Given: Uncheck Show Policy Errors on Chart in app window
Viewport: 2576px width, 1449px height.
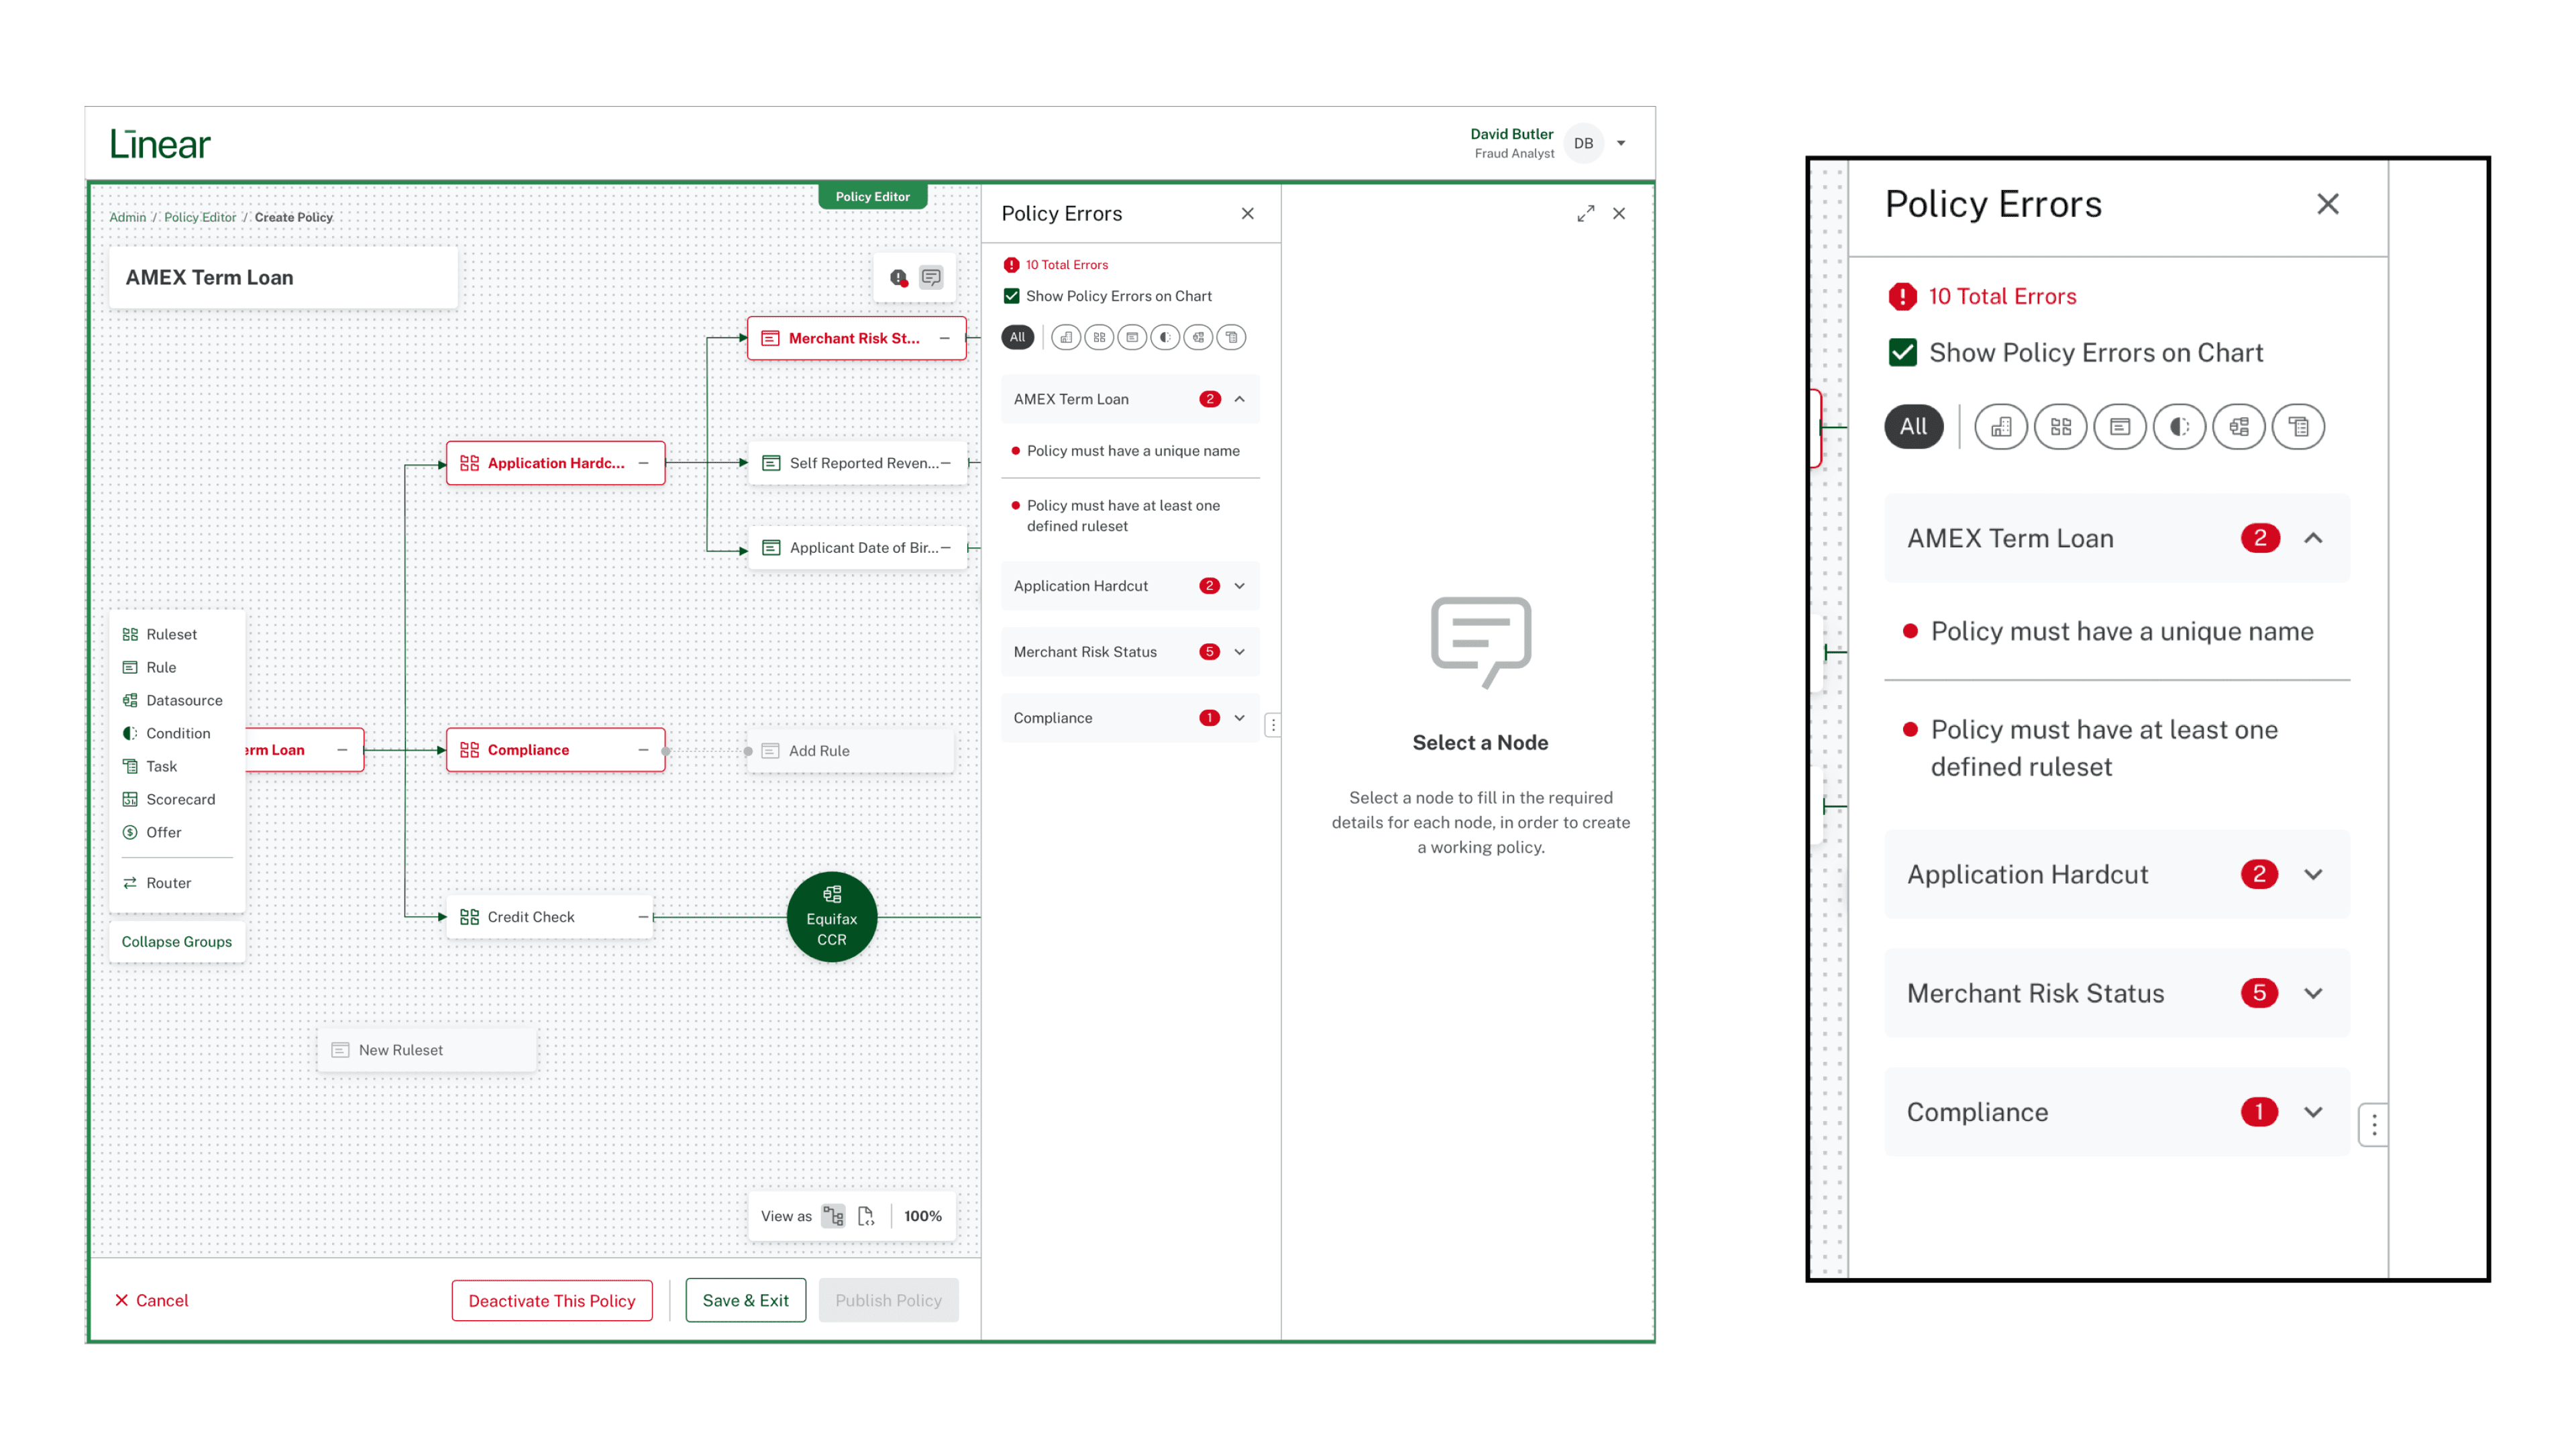Looking at the screenshot, I should (1011, 296).
